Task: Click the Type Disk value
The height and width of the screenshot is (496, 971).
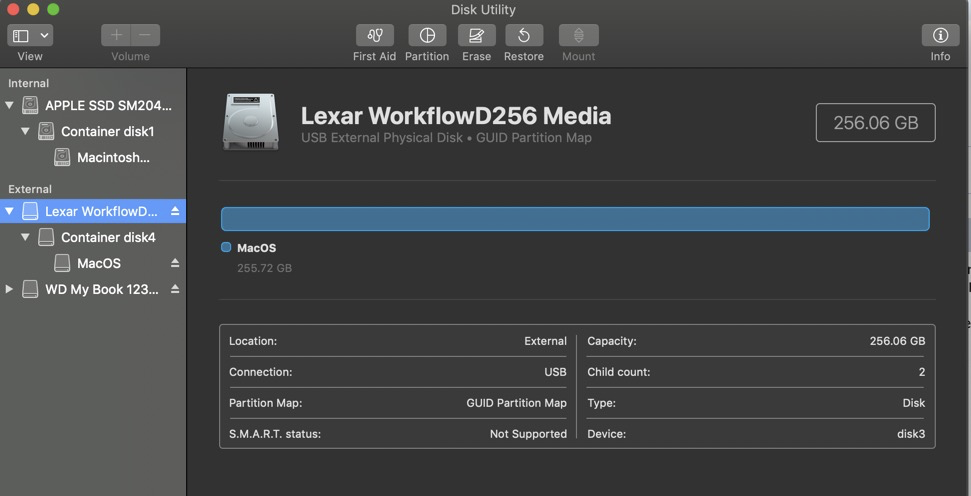Action: pos(913,403)
